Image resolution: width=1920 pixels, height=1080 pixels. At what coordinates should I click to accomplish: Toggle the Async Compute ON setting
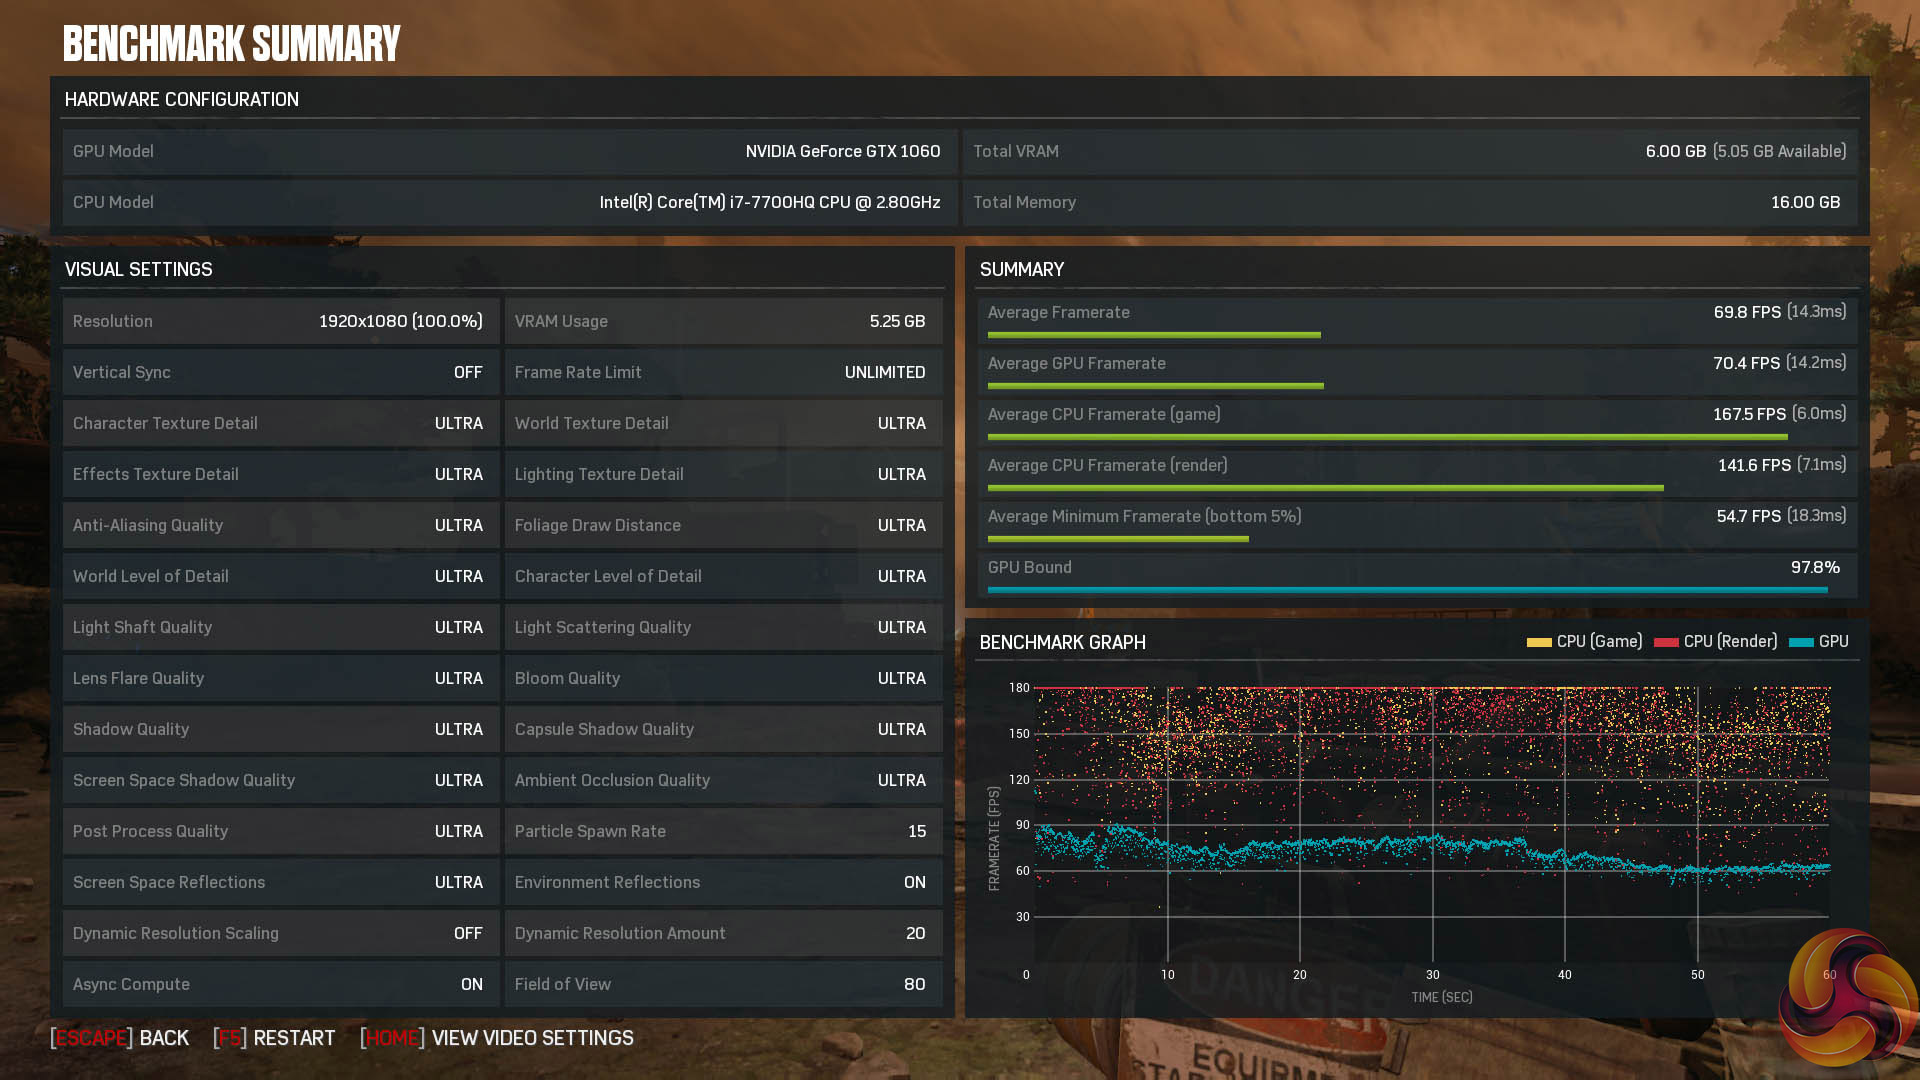(x=471, y=984)
